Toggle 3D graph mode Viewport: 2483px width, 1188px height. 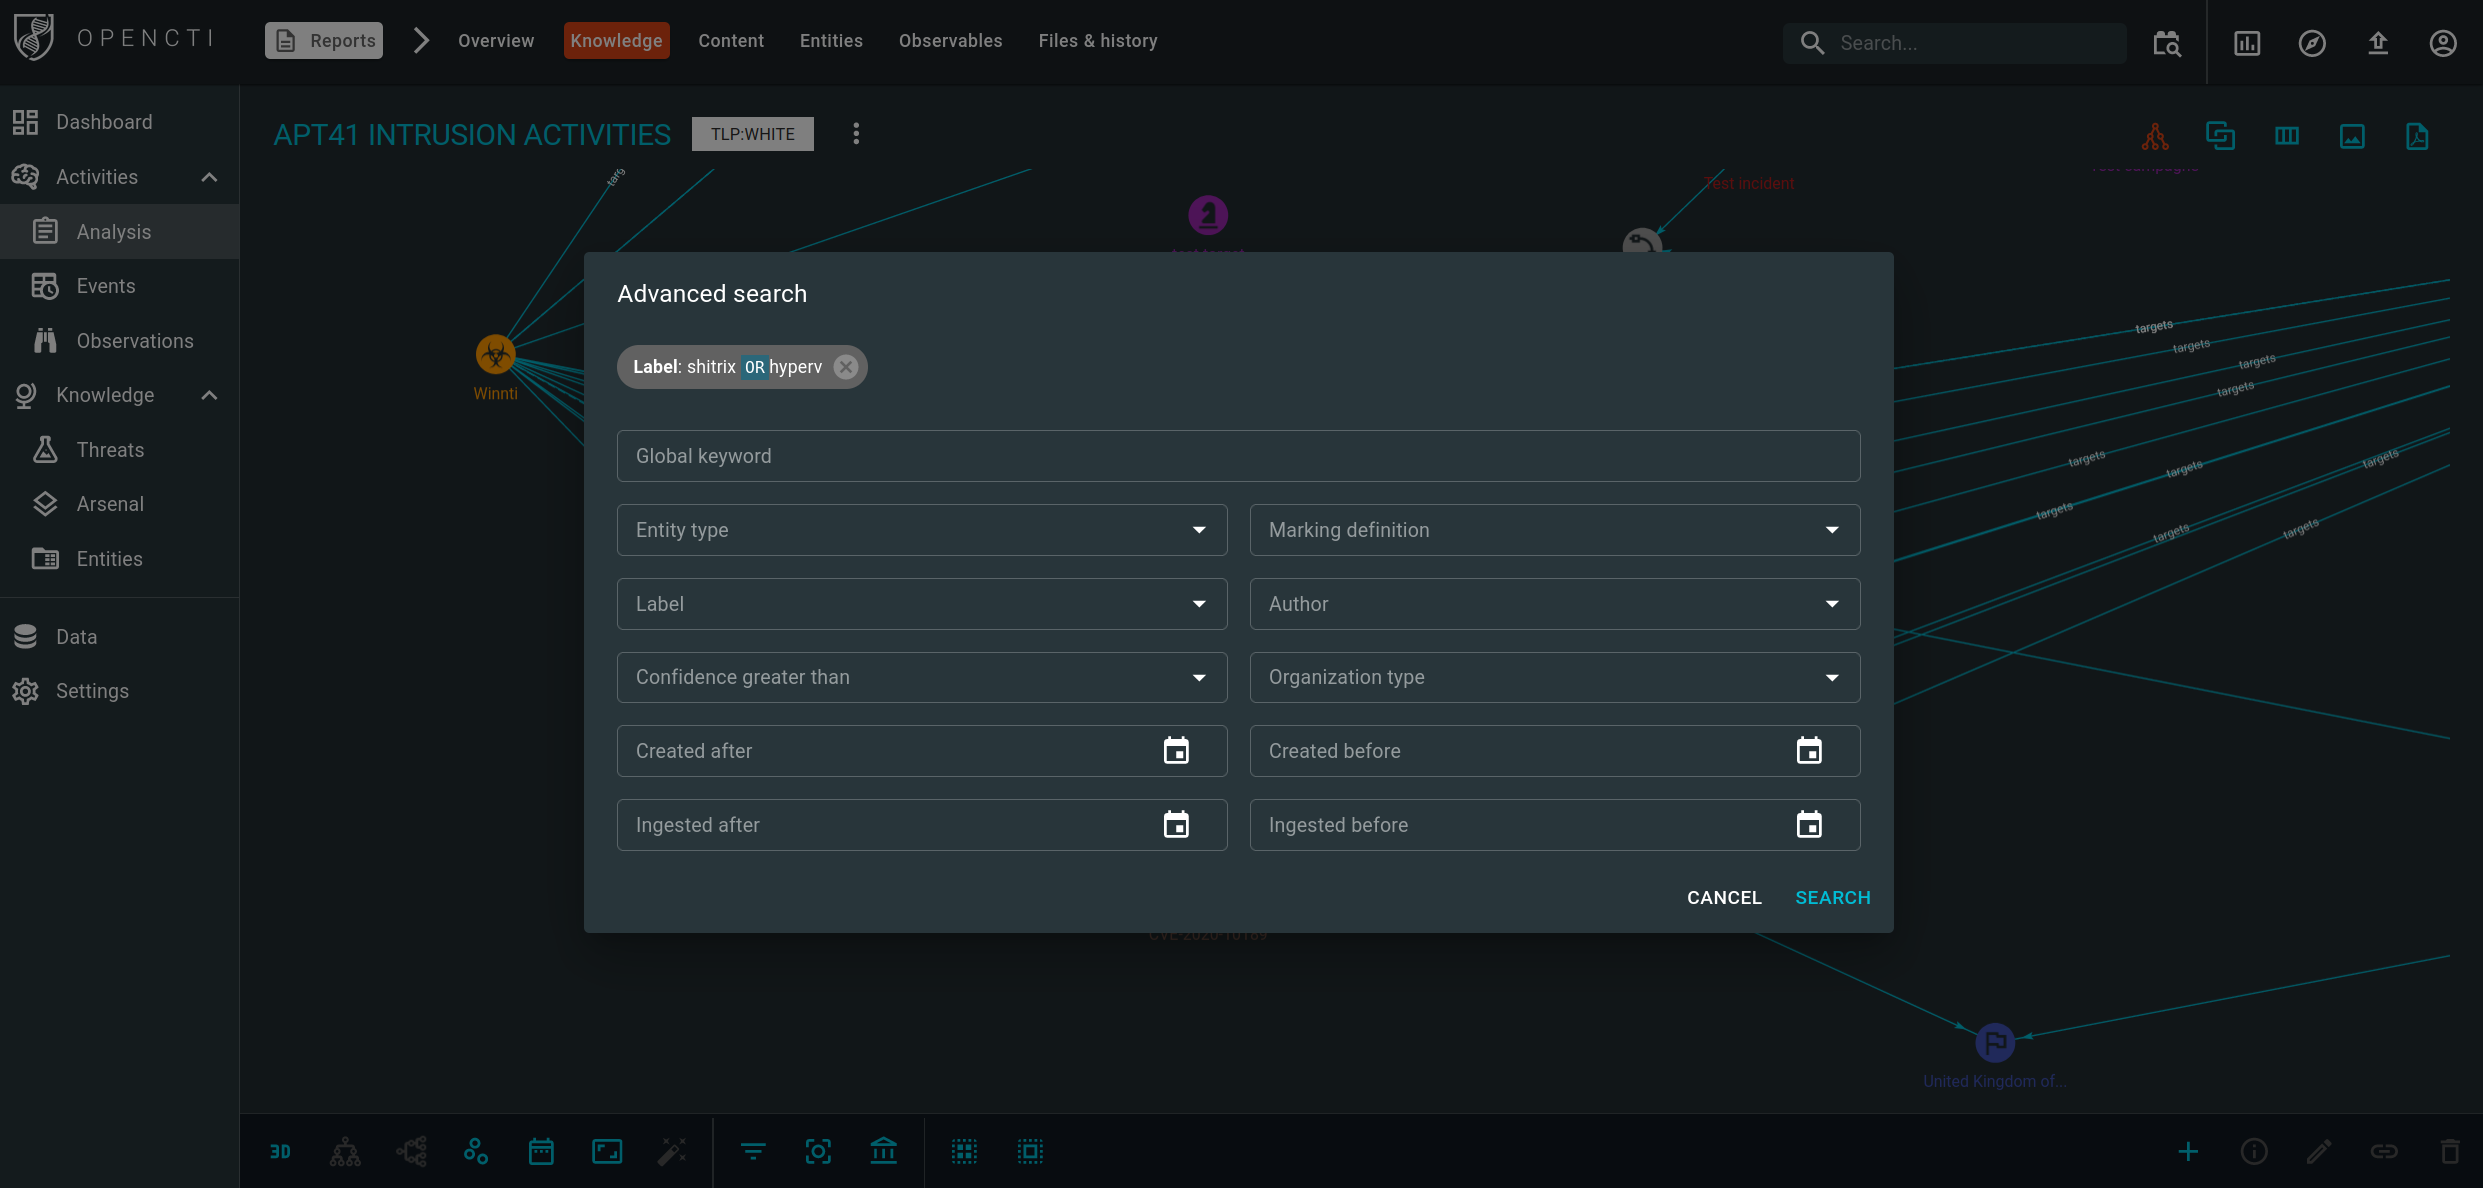point(280,1152)
